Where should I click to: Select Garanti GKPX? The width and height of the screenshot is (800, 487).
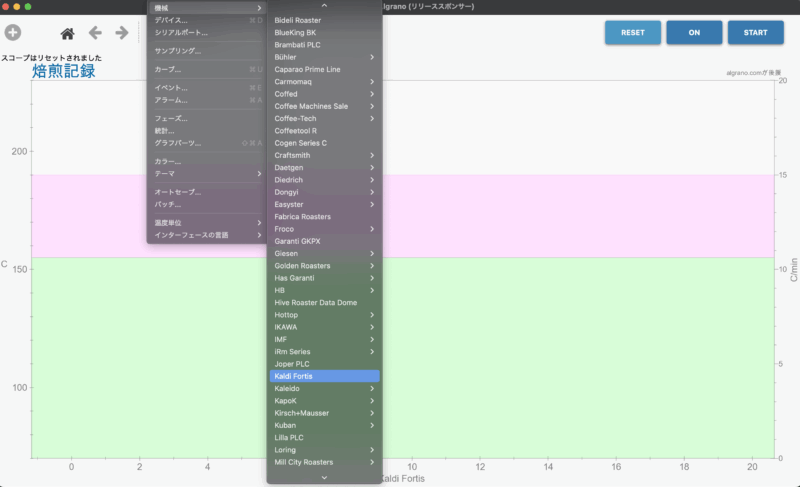(x=324, y=241)
